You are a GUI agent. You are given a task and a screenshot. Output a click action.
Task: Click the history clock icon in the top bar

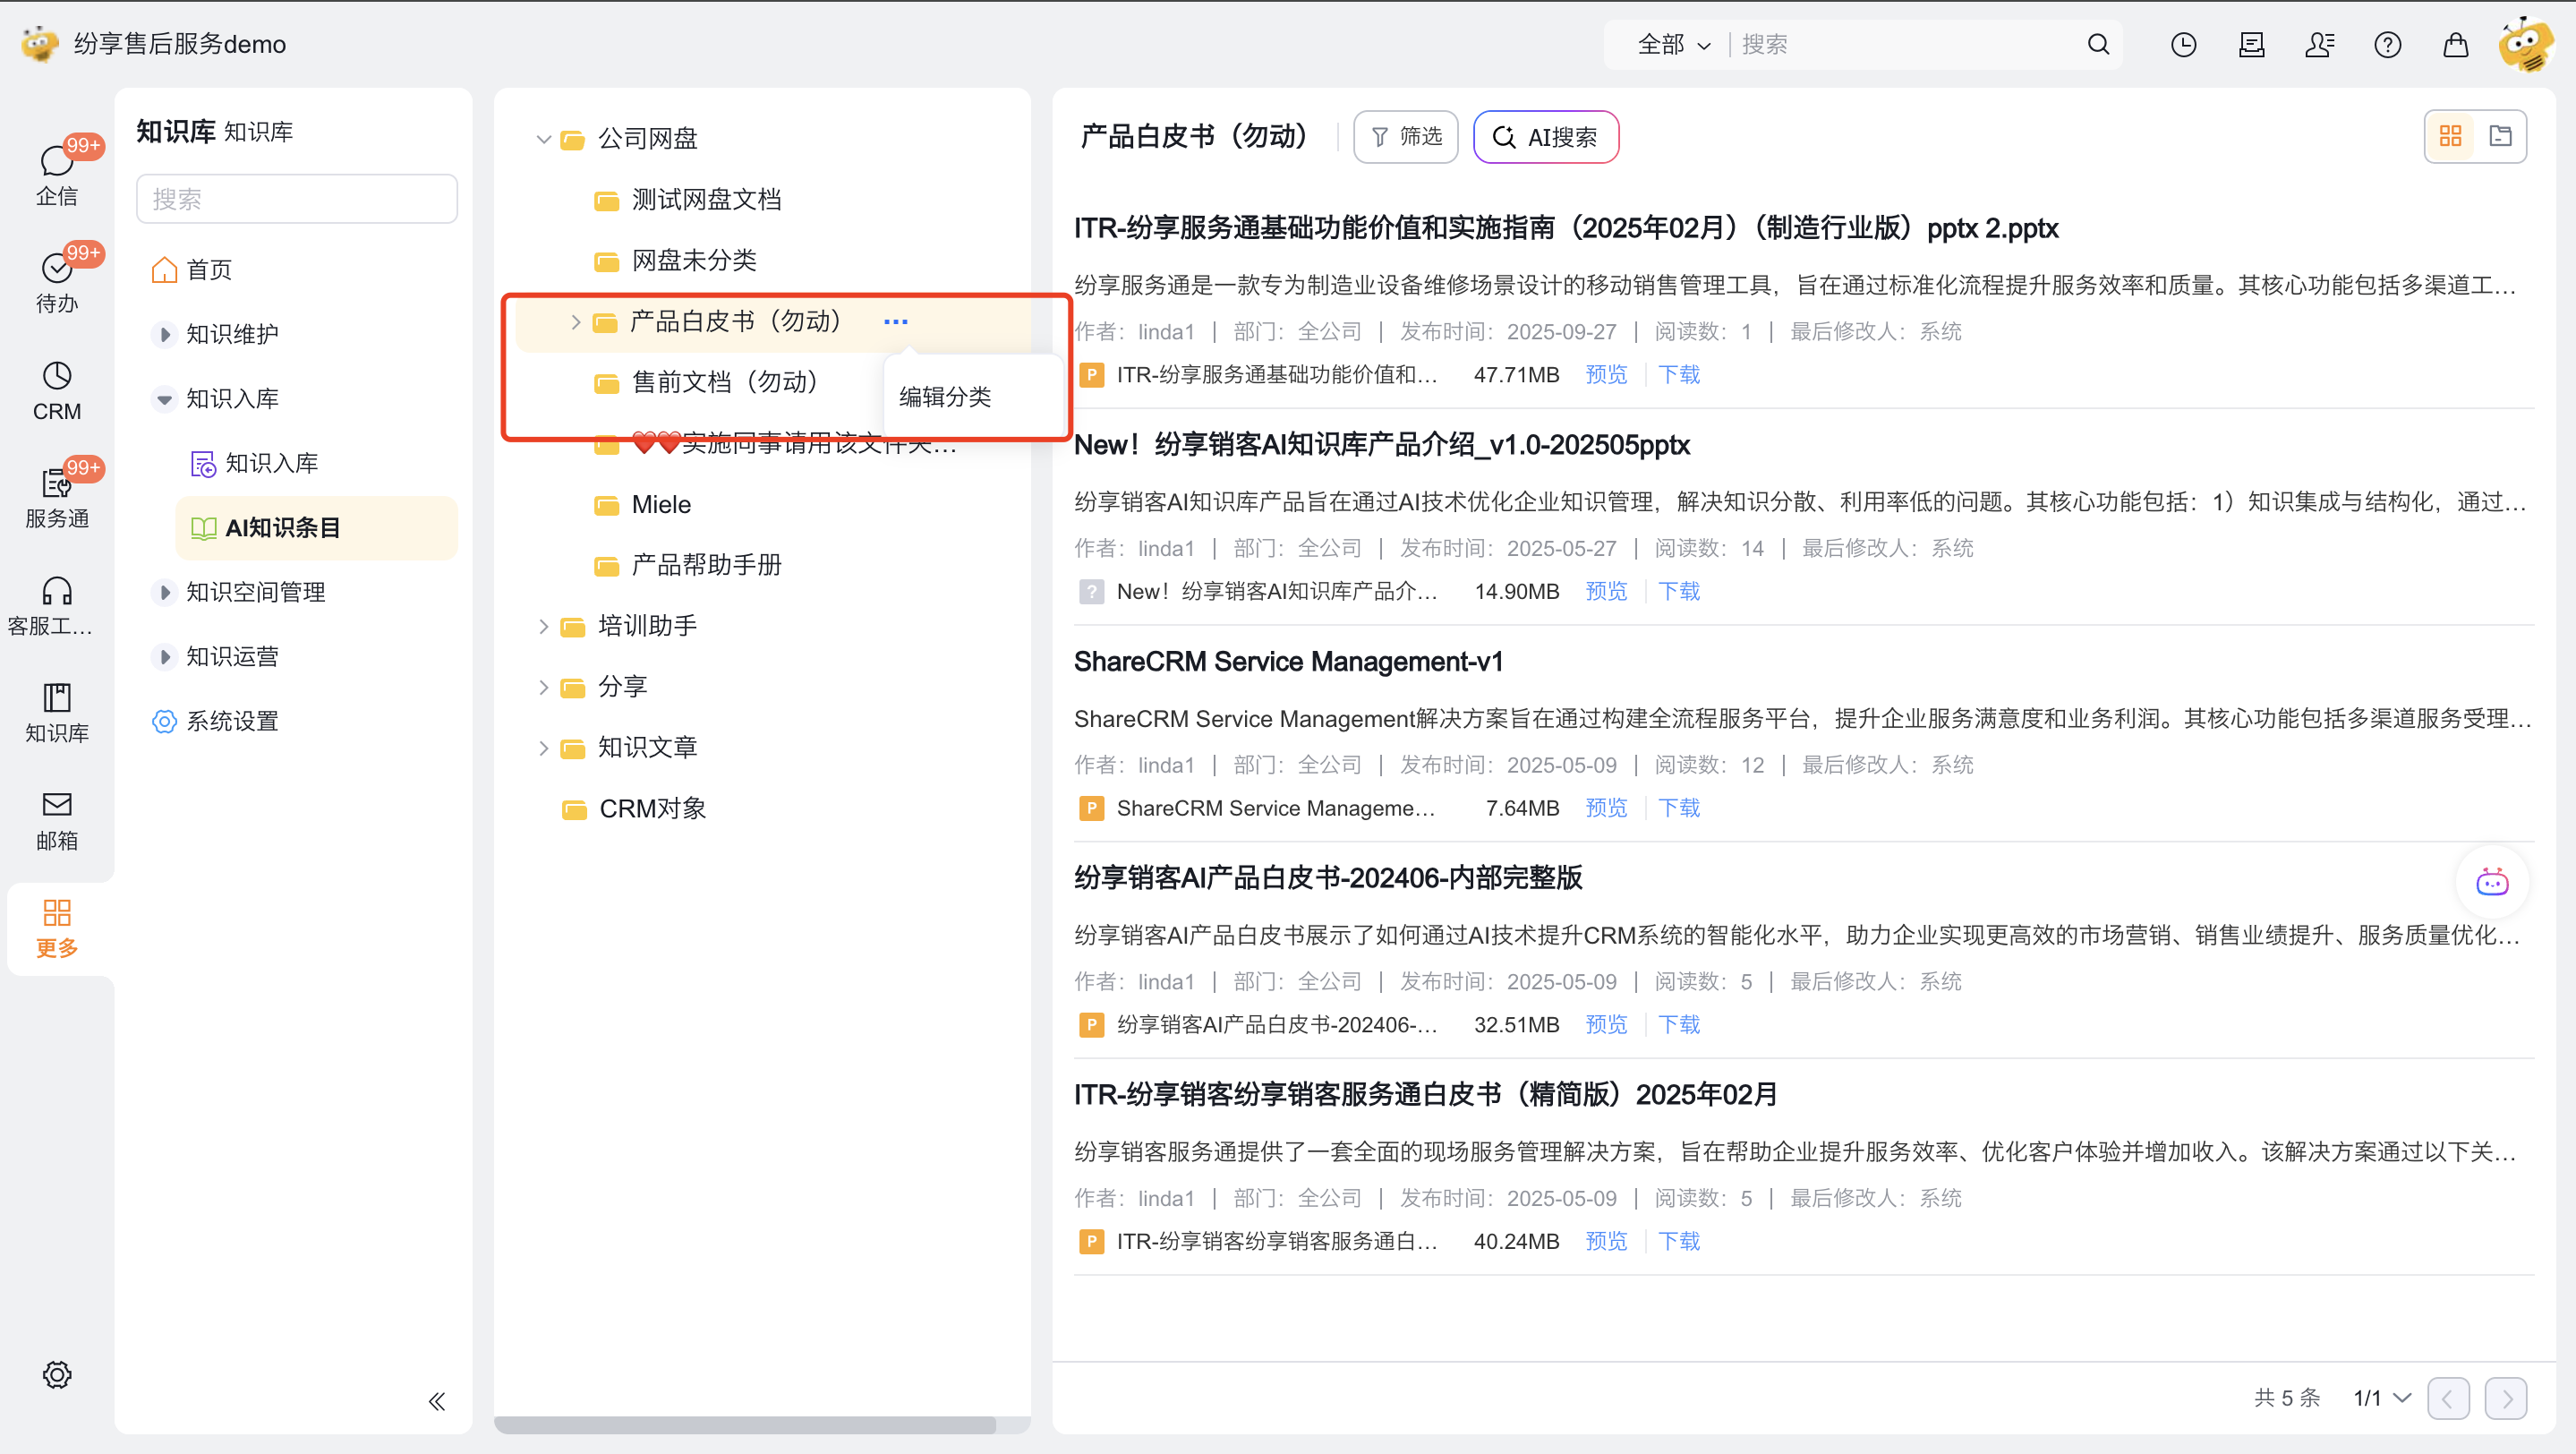(2183, 44)
